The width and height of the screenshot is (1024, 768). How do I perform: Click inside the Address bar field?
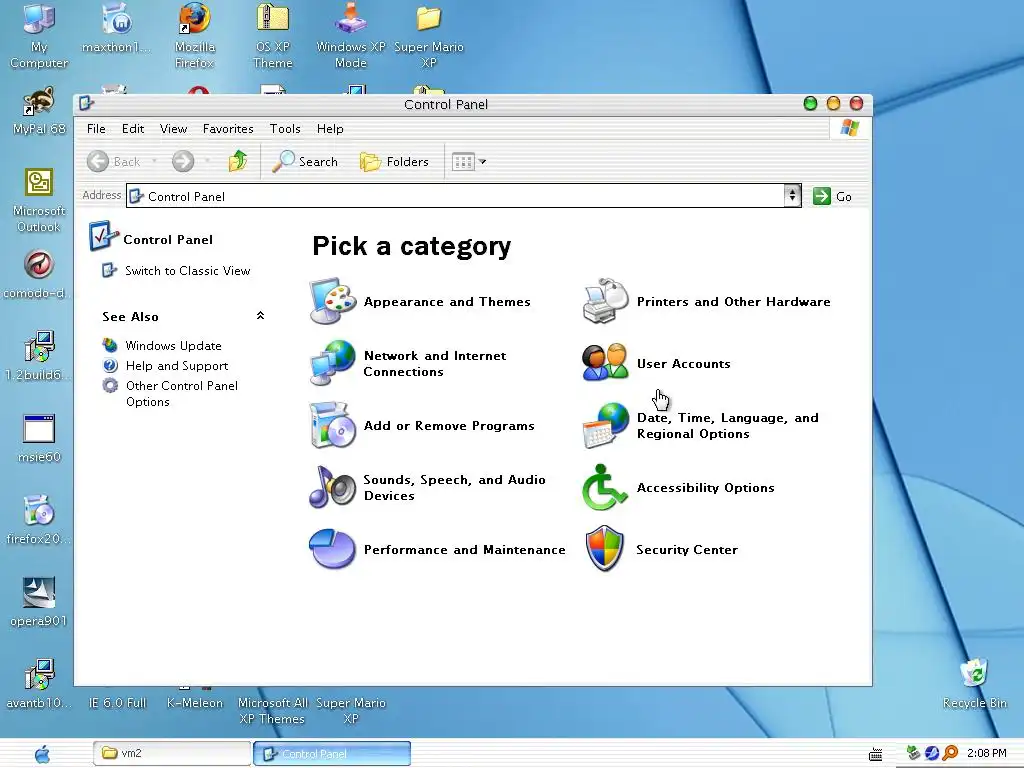click(456, 196)
